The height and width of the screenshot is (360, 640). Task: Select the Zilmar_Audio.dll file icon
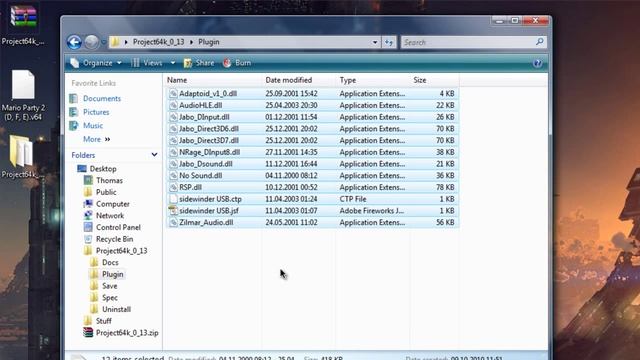pyautogui.click(x=173, y=222)
